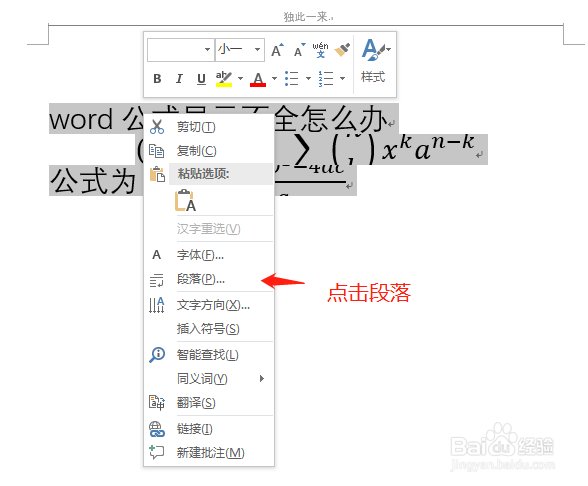Open the Styles (样式) button
This screenshot has height=486, width=588.
tap(375, 61)
